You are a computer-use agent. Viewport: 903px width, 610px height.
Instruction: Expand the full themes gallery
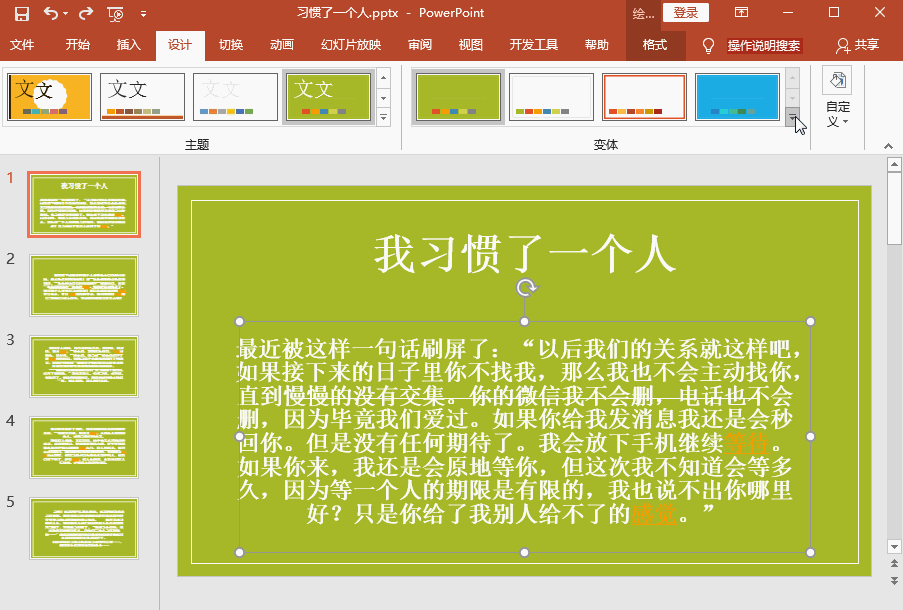[x=384, y=117]
